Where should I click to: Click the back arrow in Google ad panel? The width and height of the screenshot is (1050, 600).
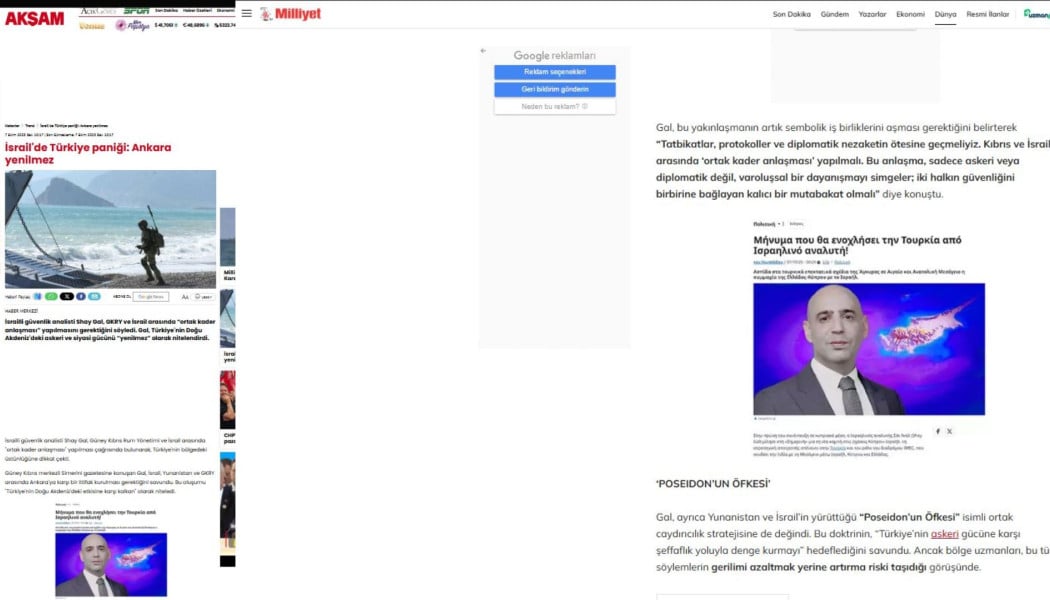(483, 51)
